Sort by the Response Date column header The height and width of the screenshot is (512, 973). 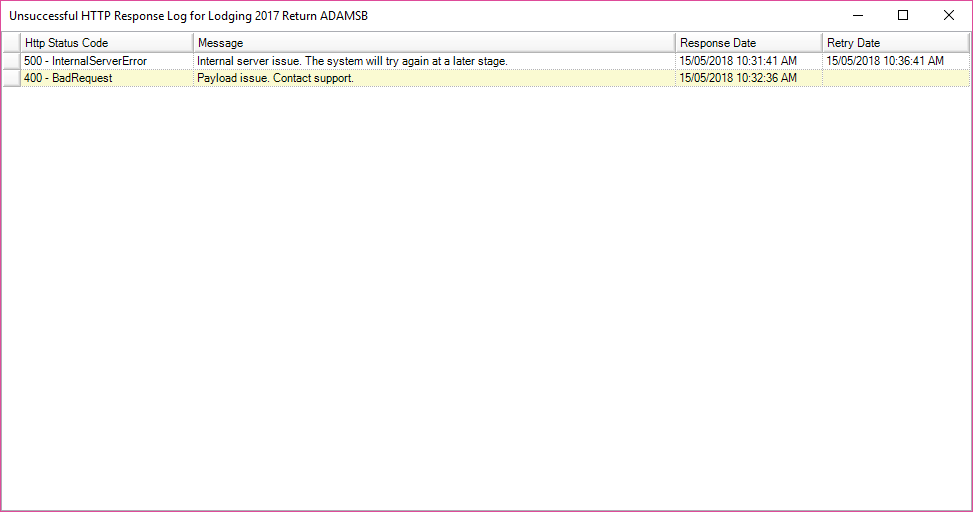tap(748, 43)
